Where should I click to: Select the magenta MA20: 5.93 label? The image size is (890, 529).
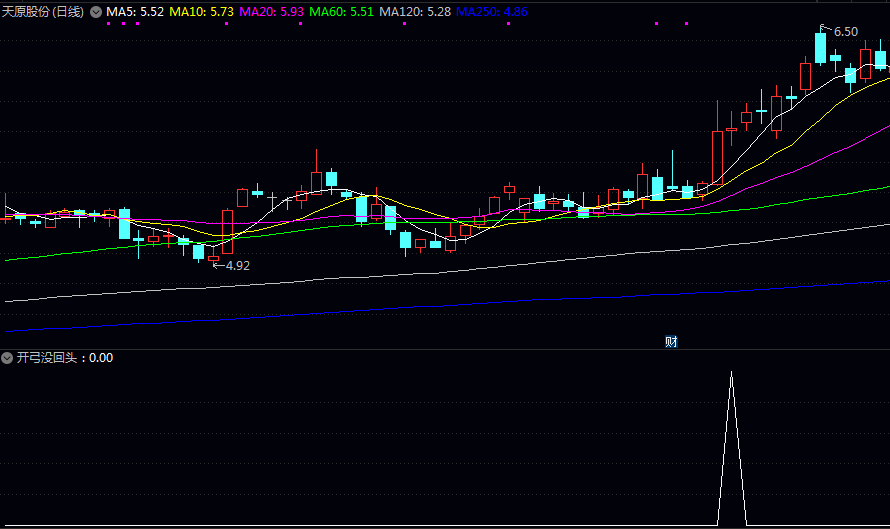(x=272, y=12)
